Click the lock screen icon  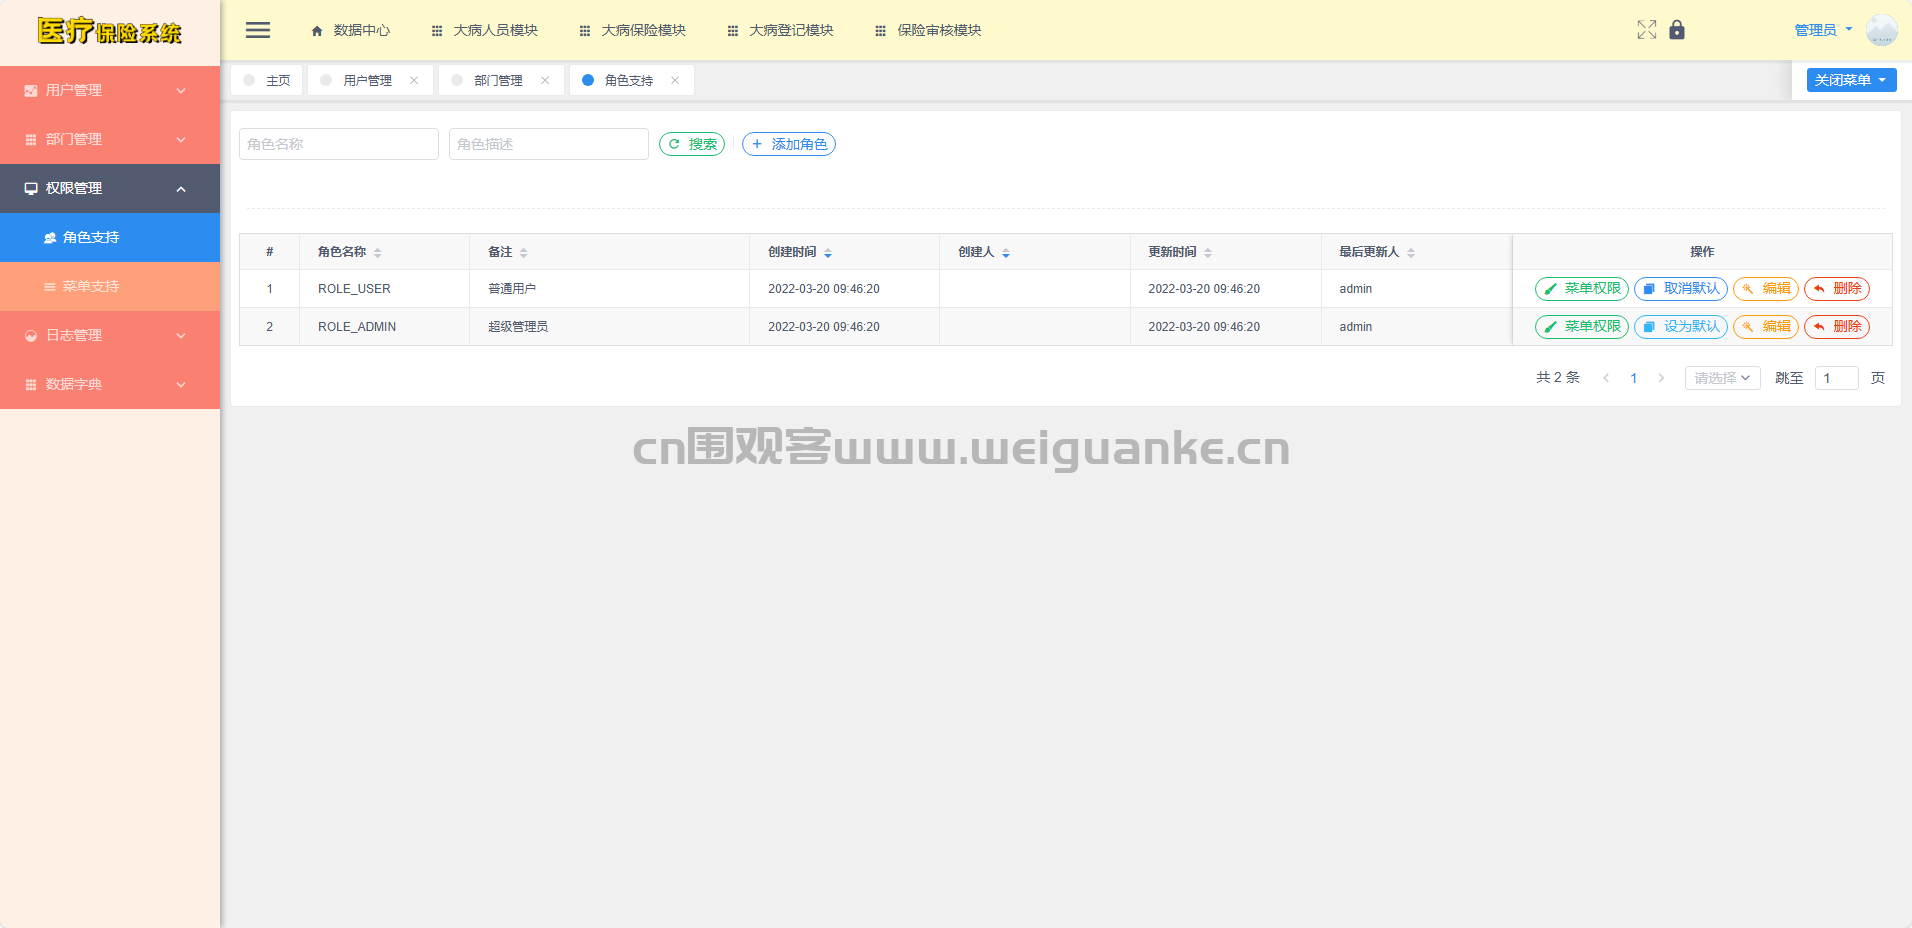click(1677, 30)
